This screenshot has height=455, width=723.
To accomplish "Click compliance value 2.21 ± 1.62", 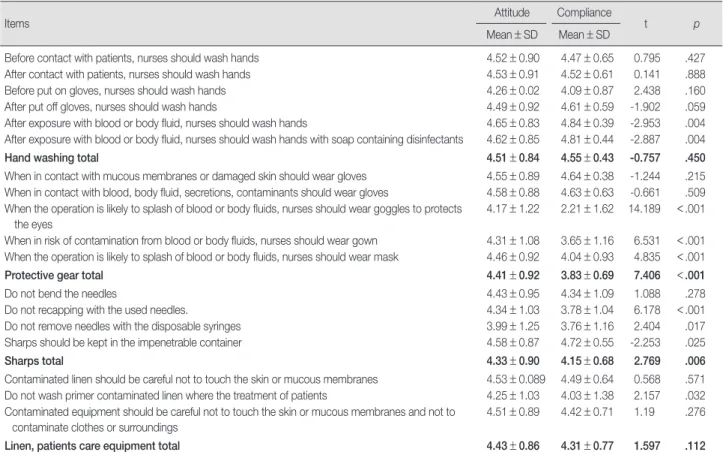I will point(587,209).
